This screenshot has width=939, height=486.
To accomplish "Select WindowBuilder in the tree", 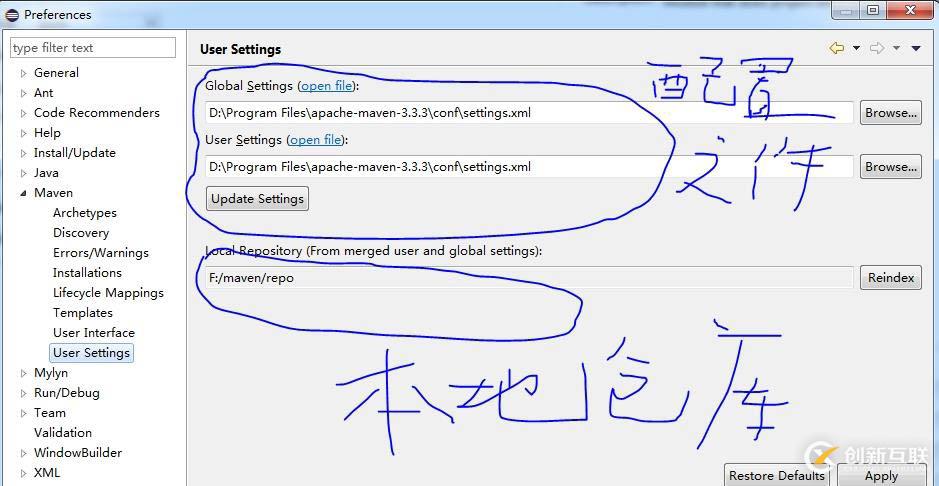I will click(77, 452).
